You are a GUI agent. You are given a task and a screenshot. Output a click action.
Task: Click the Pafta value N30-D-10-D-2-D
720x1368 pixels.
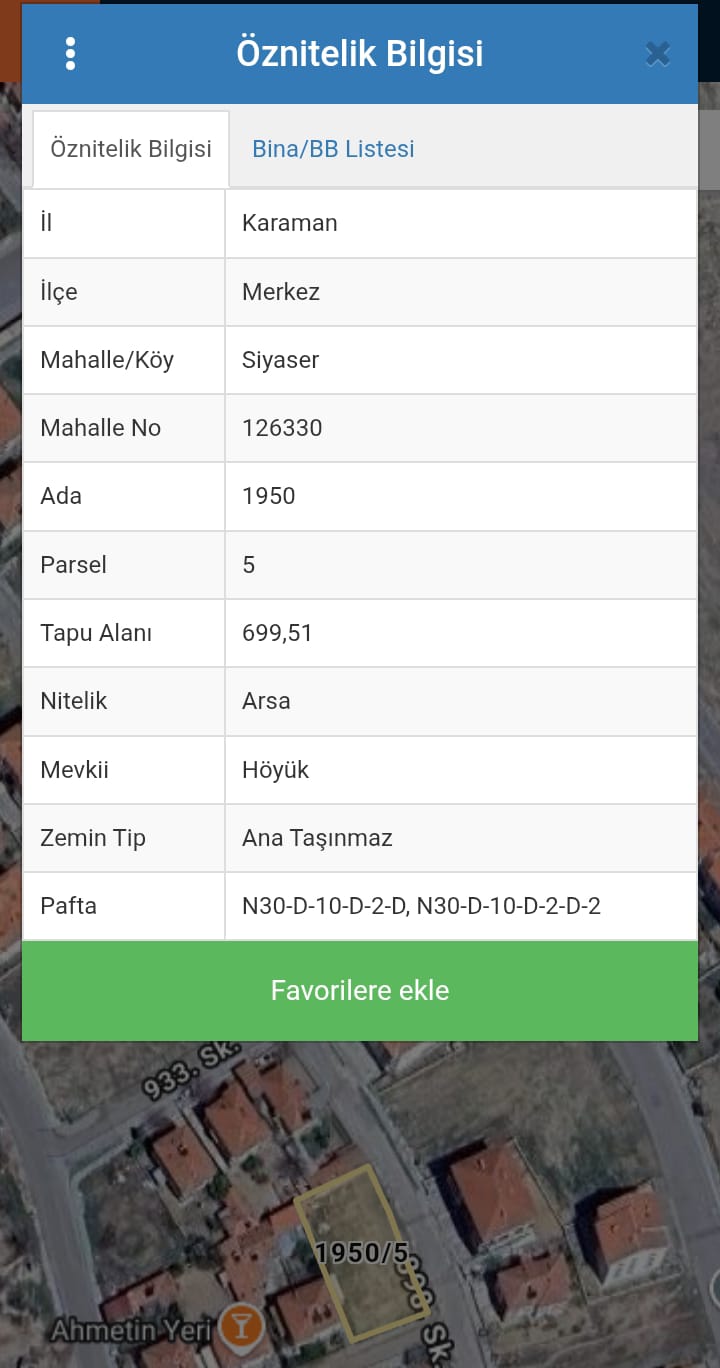pos(324,906)
